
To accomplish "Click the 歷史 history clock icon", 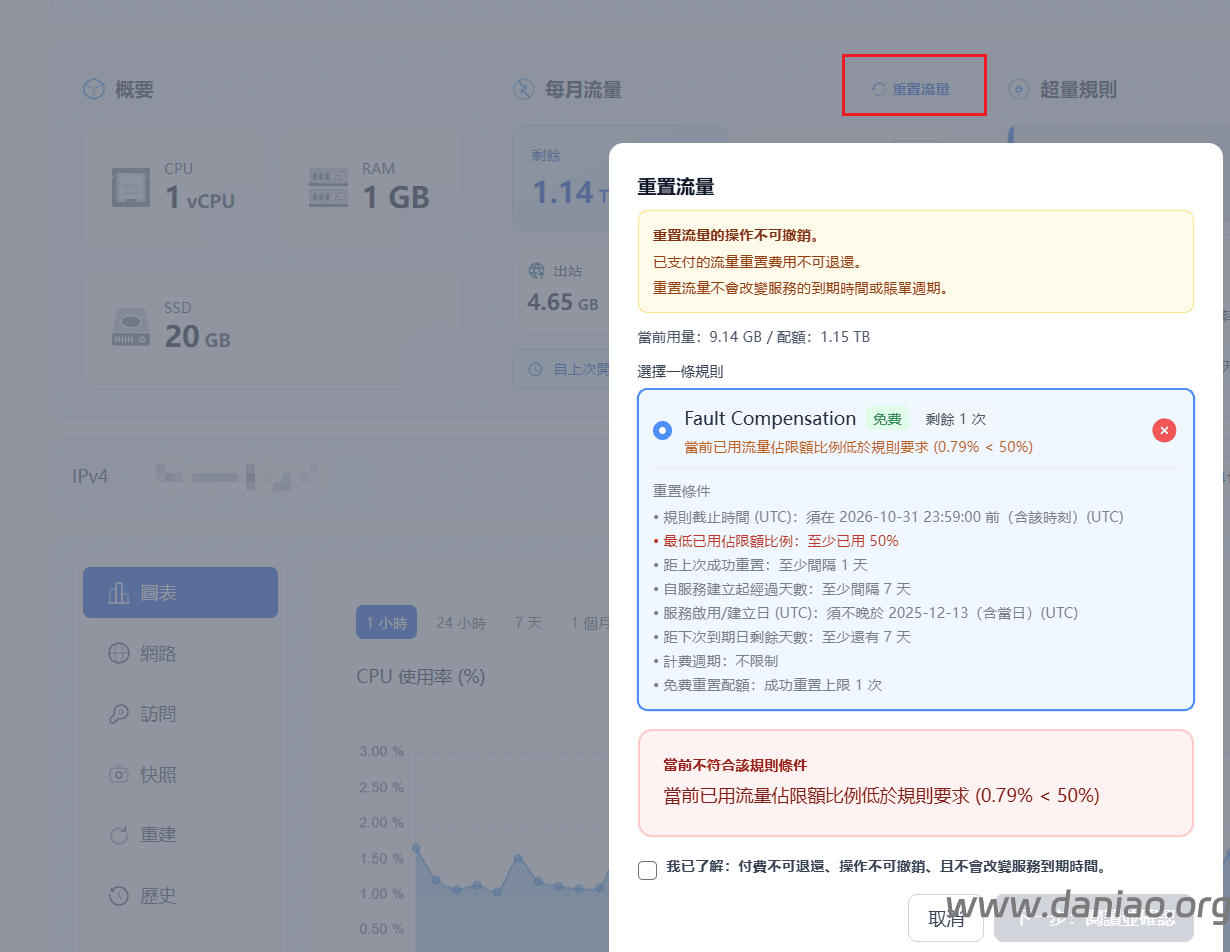I will pos(119,896).
